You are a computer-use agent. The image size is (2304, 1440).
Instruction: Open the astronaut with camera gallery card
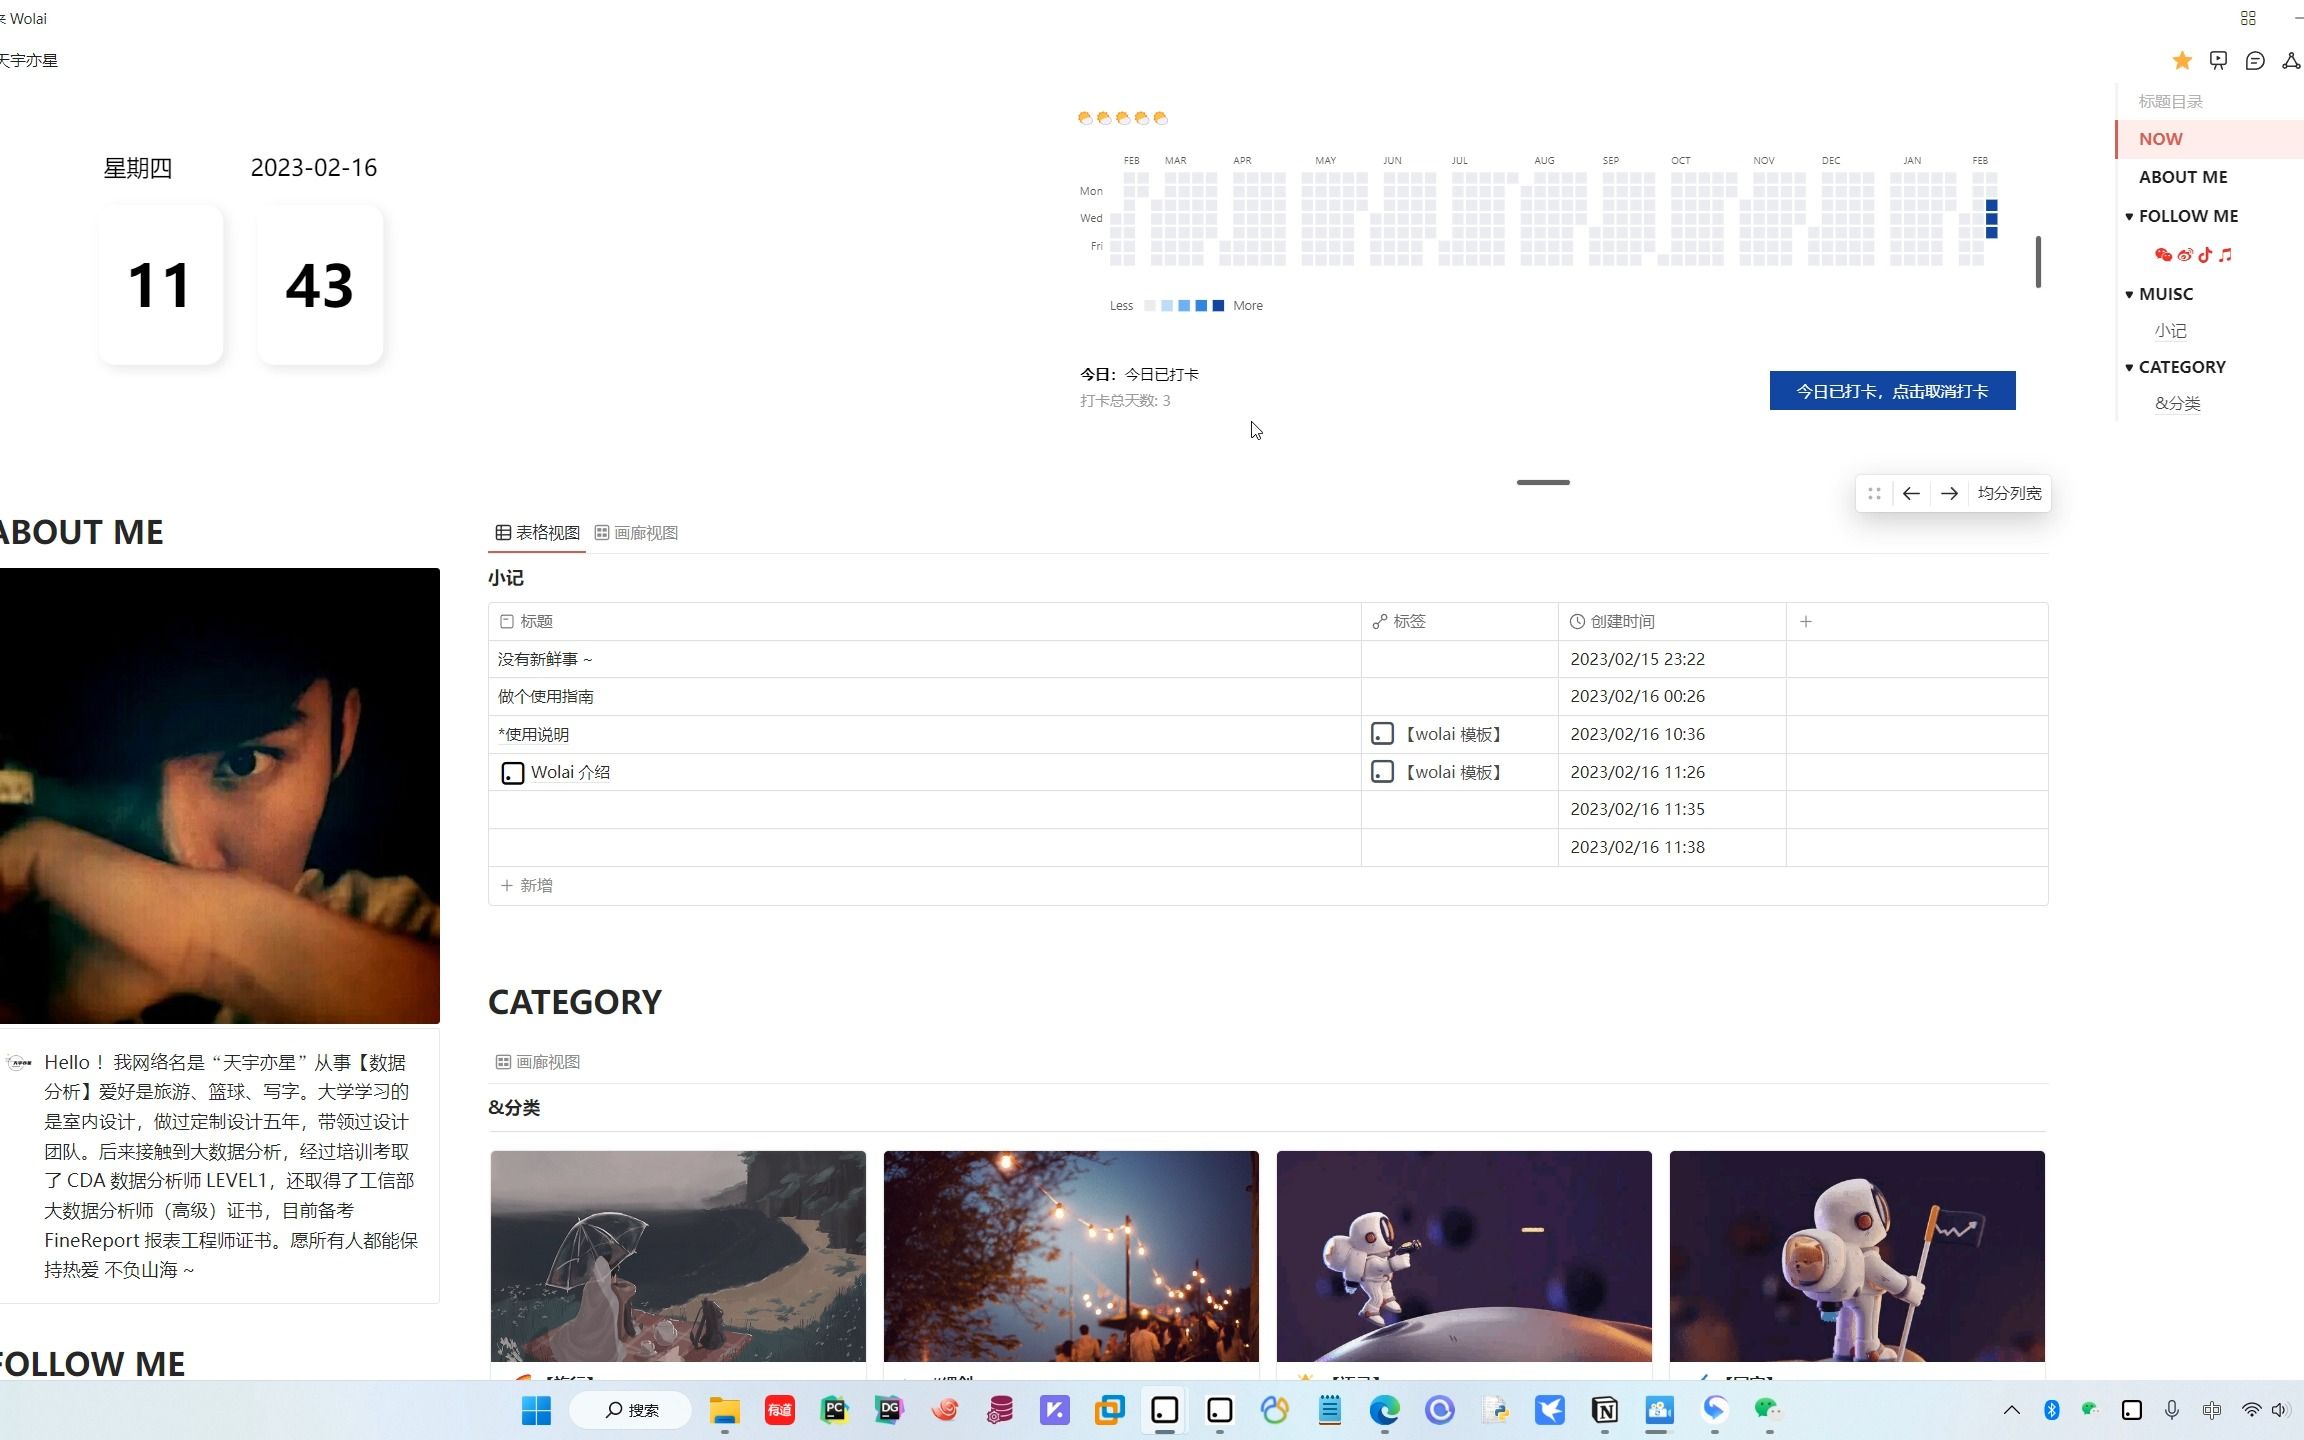[x=1464, y=1256]
